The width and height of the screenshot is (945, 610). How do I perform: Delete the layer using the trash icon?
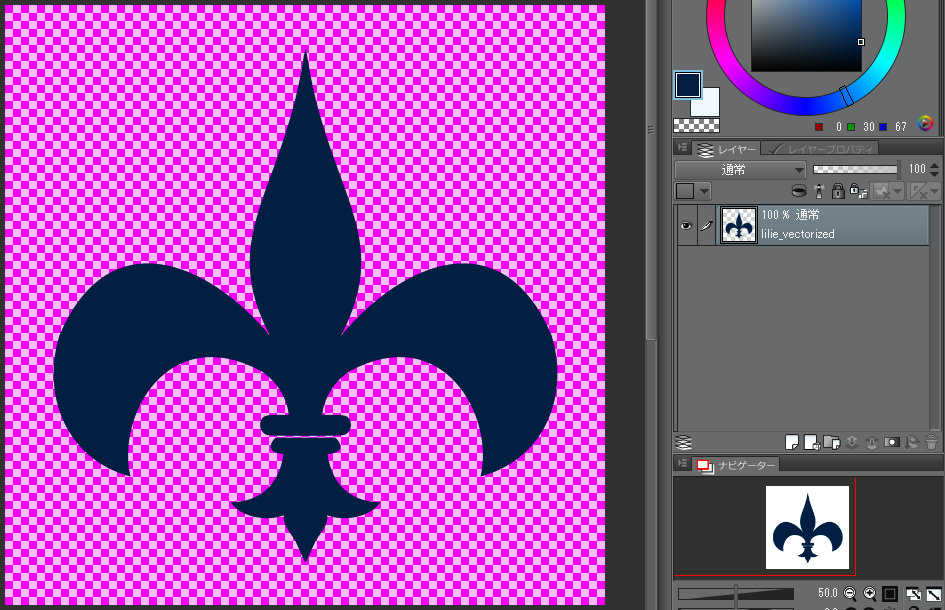coord(931,442)
